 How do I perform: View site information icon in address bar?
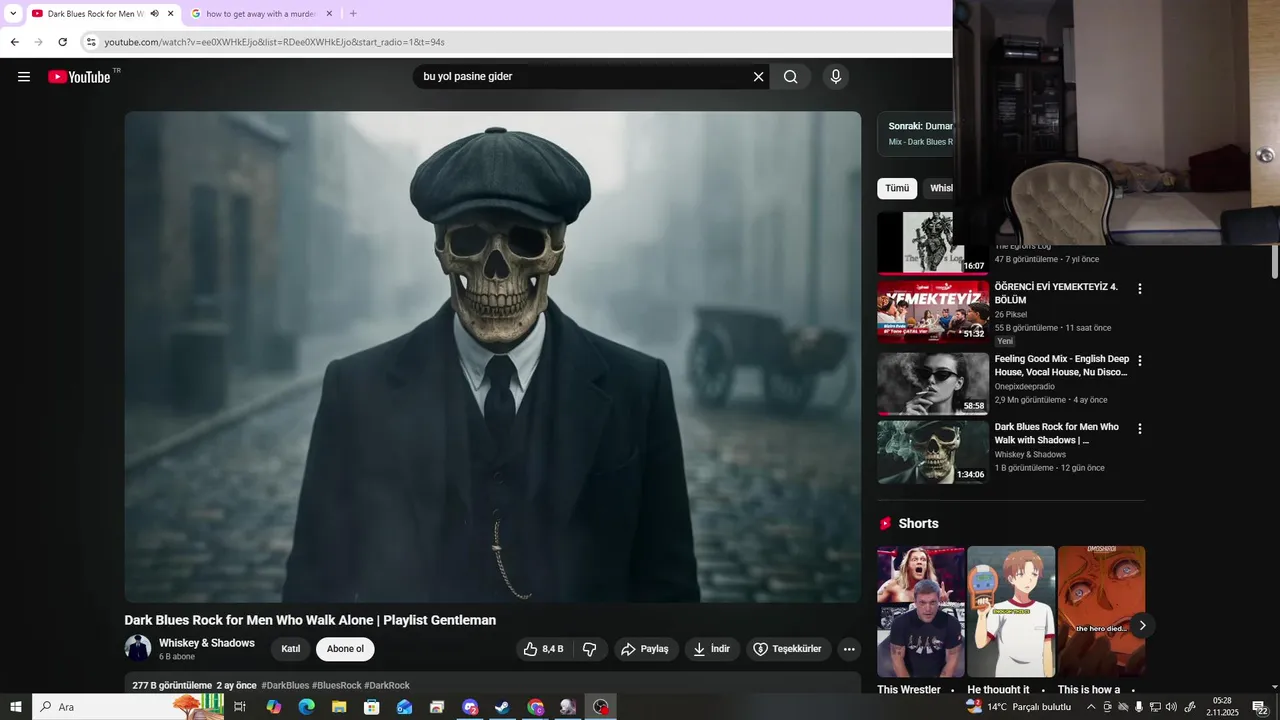[x=91, y=42]
